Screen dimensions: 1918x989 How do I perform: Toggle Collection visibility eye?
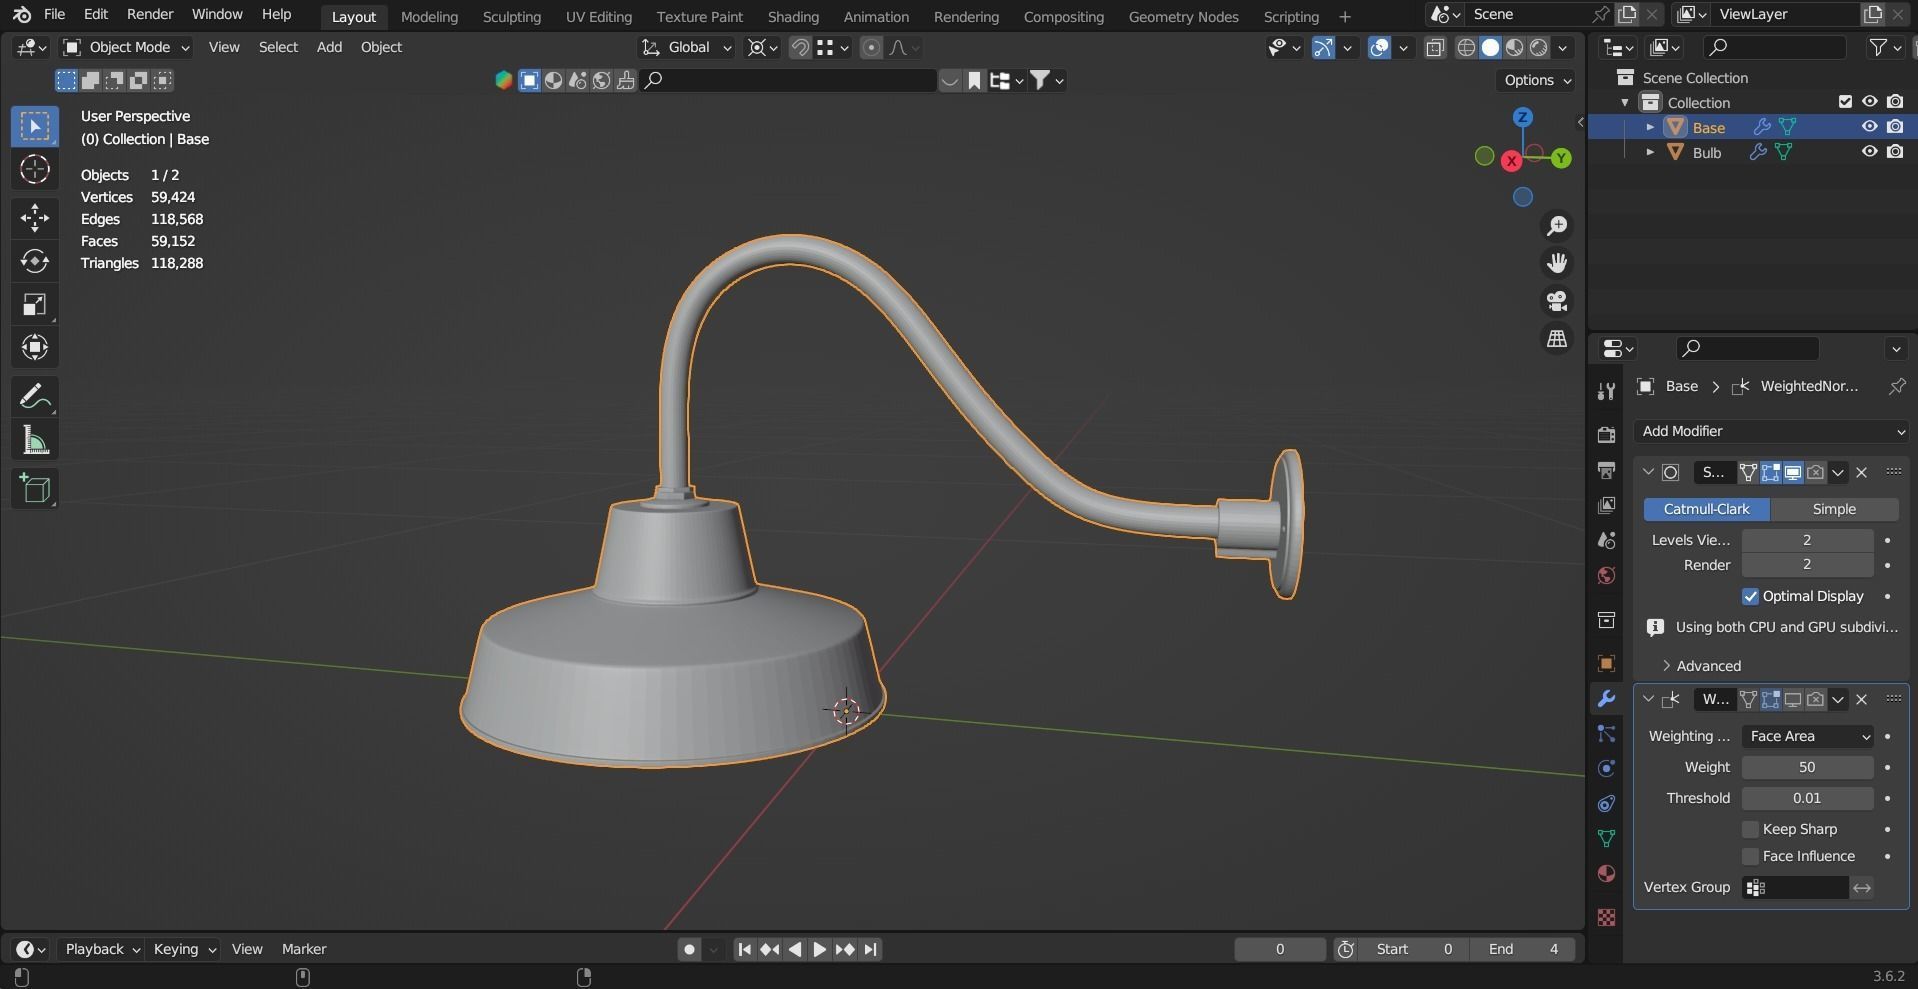click(x=1869, y=102)
